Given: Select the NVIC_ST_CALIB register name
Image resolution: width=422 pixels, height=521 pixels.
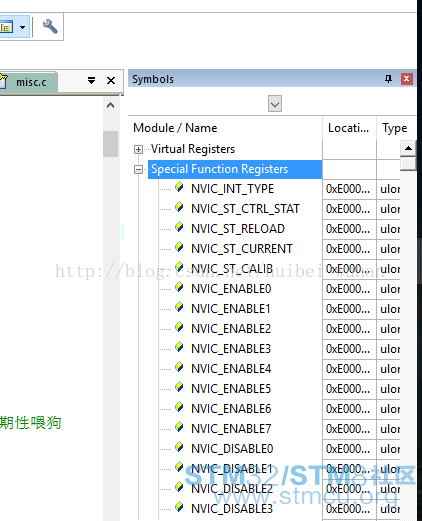Looking at the screenshot, I should click(232, 269).
